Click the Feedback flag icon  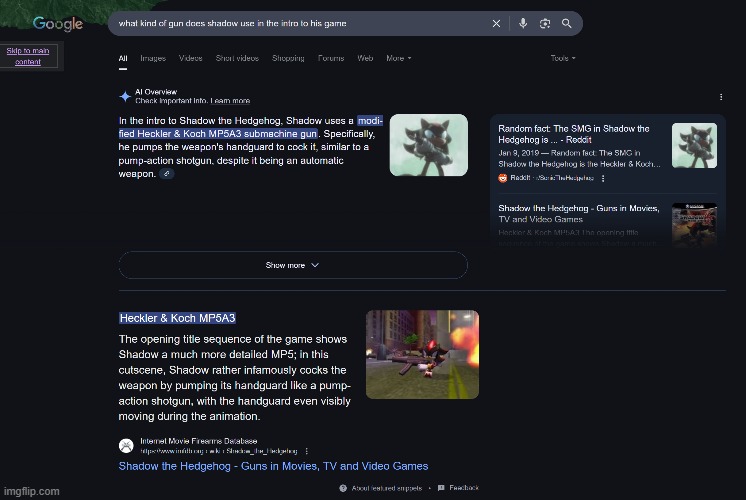coord(441,488)
